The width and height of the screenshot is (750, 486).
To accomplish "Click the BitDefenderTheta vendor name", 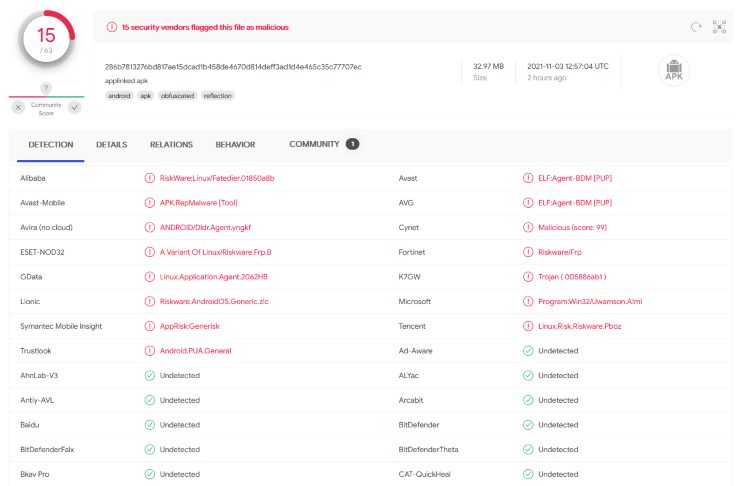I will [x=429, y=450].
